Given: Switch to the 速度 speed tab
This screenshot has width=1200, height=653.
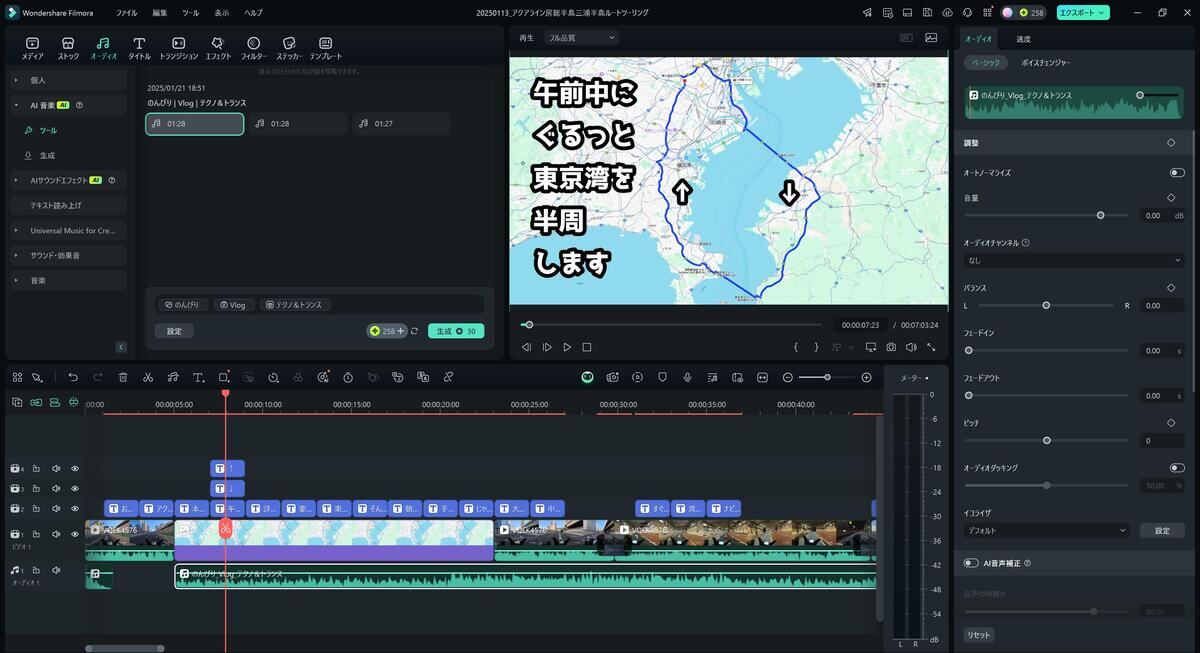Looking at the screenshot, I should 1023,39.
